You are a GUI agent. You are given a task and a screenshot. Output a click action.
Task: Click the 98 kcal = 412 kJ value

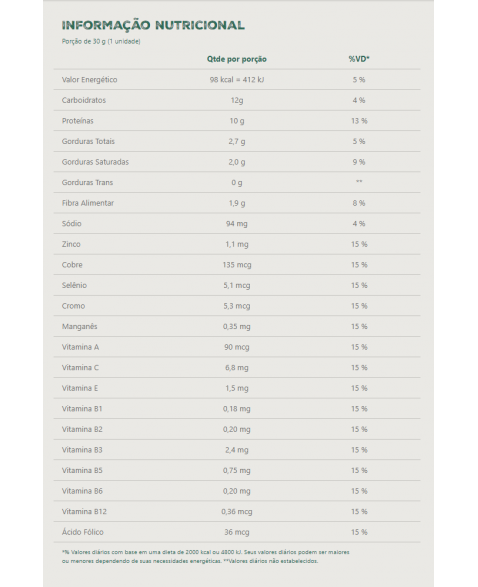click(237, 80)
